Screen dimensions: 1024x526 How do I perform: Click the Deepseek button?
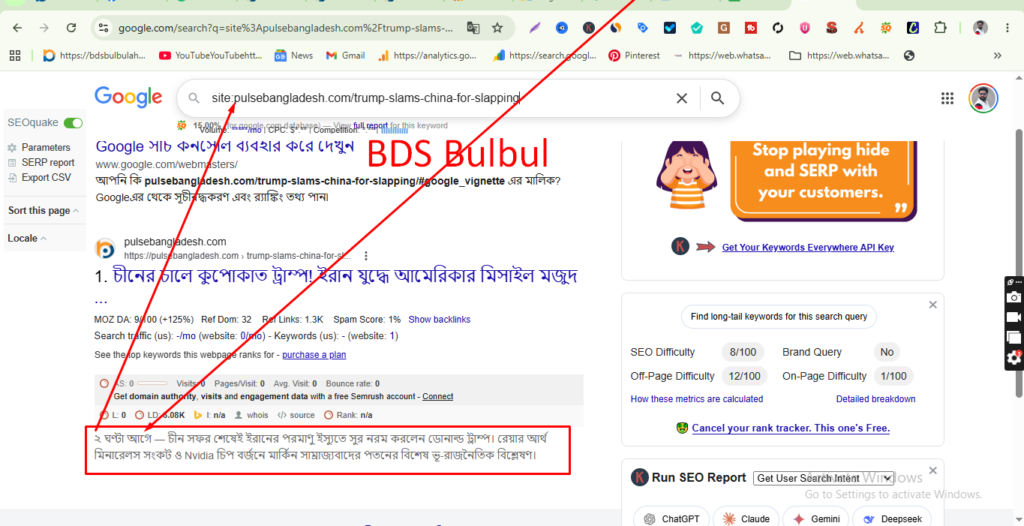892,519
